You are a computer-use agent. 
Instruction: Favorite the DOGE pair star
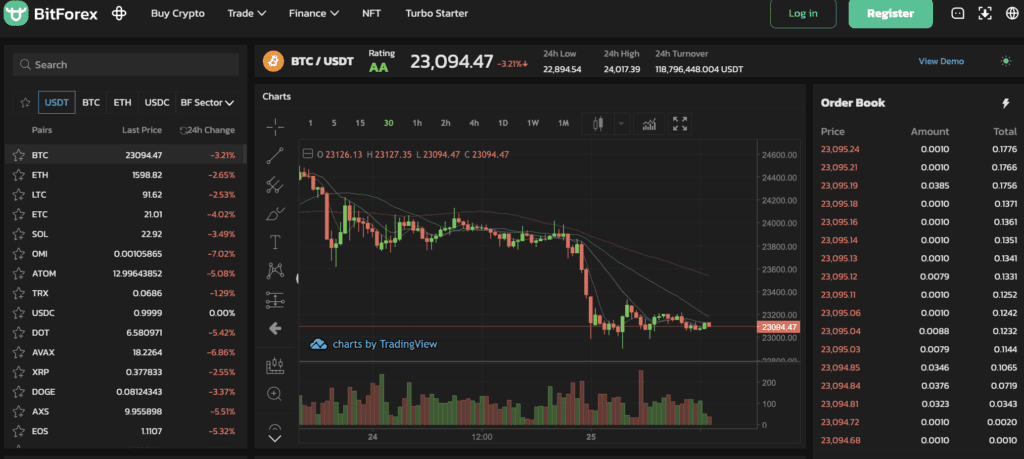point(18,392)
